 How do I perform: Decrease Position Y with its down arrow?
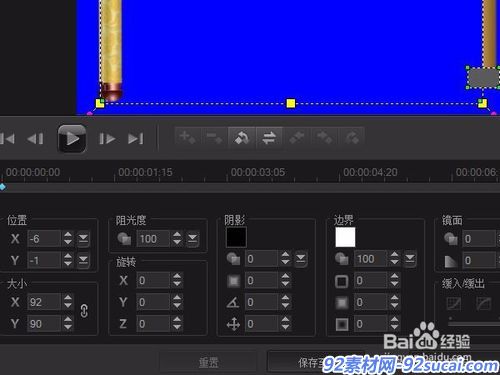(x=68, y=264)
